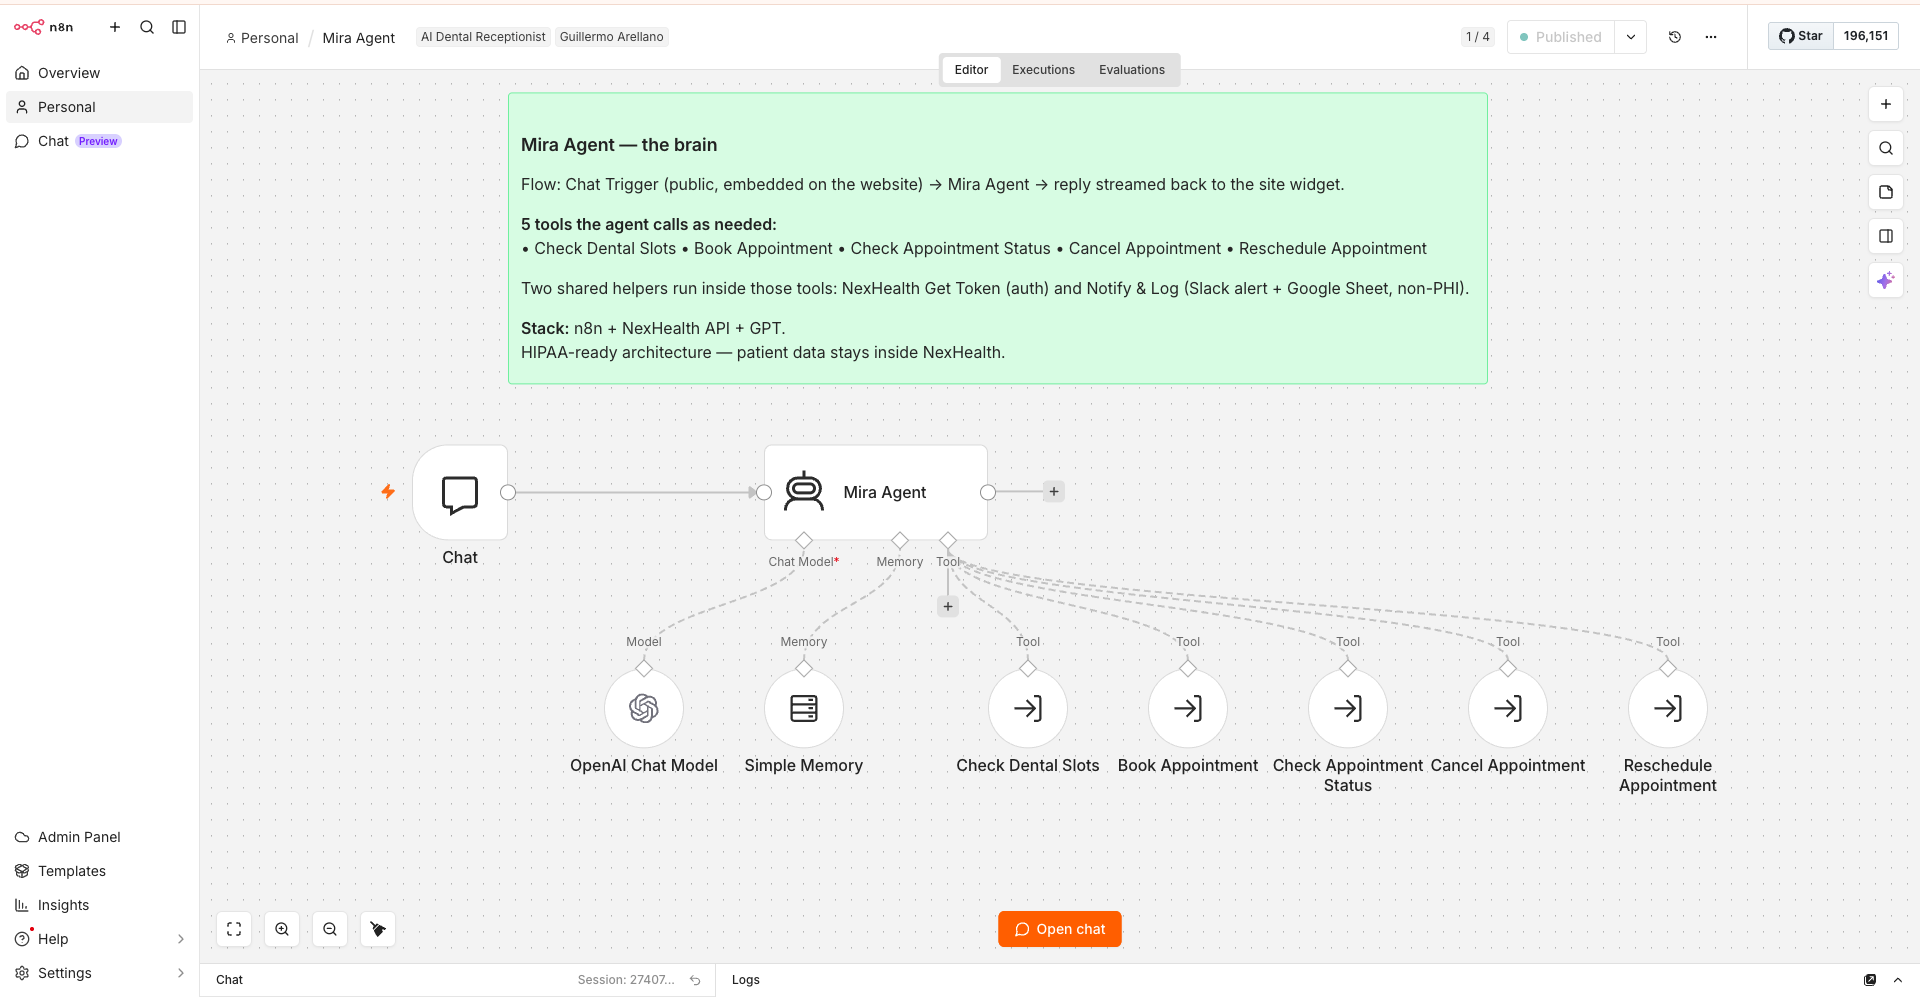Pop out logs panel icon

[1870, 980]
